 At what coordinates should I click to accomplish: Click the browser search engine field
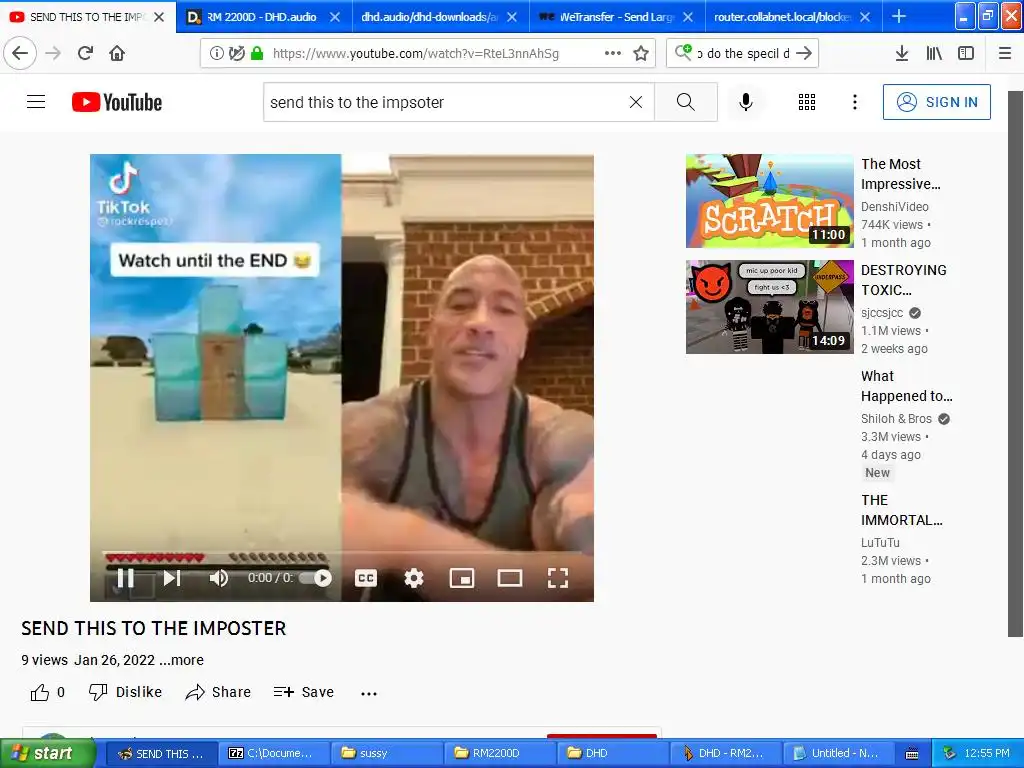click(x=743, y=54)
